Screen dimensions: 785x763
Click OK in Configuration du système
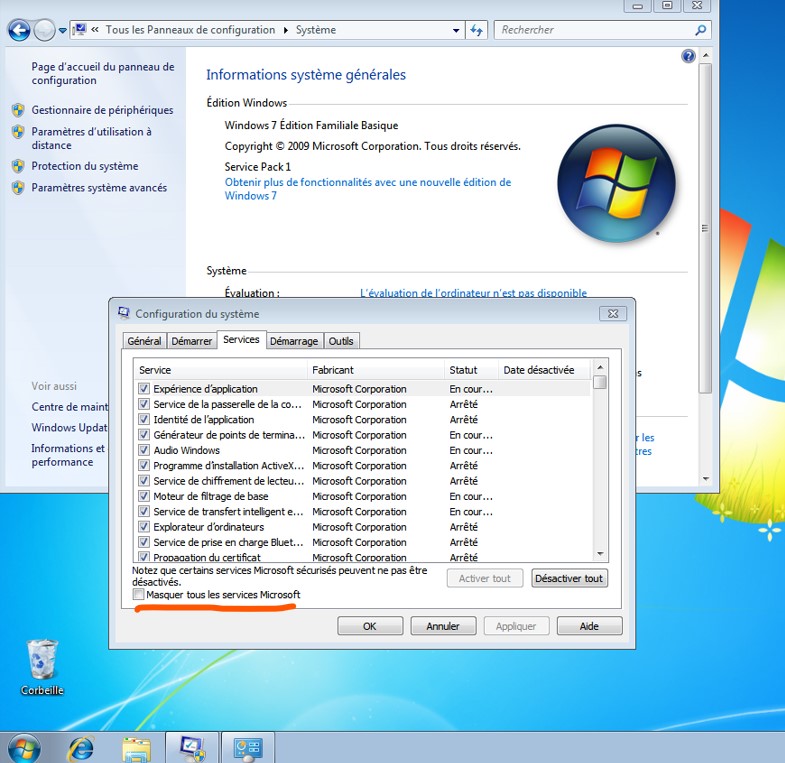(370, 626)
